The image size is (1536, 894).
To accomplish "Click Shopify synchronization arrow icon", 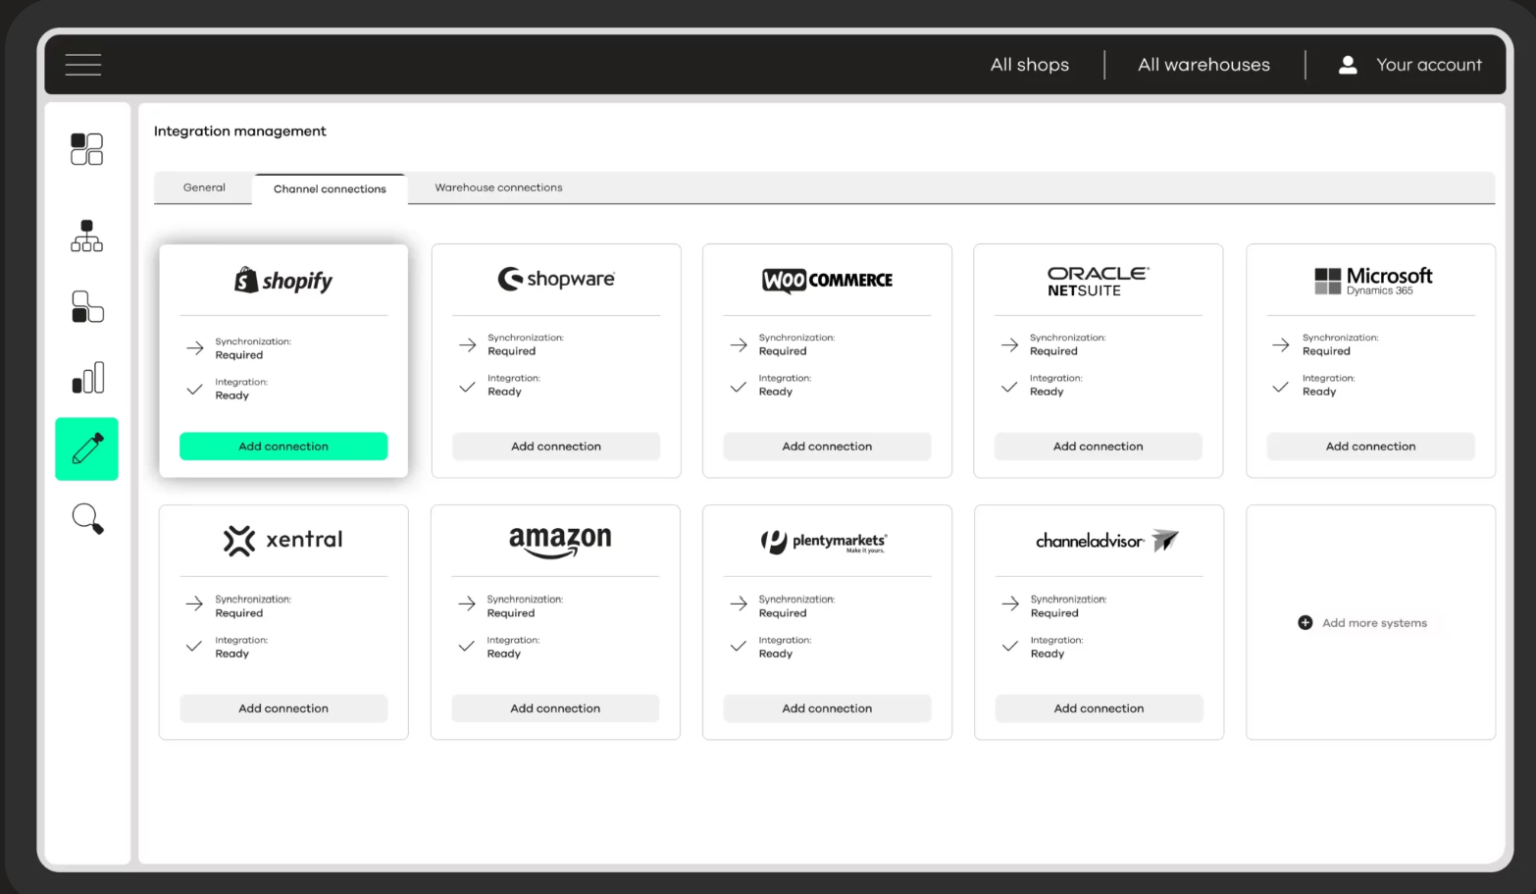I will click(195, 348).
